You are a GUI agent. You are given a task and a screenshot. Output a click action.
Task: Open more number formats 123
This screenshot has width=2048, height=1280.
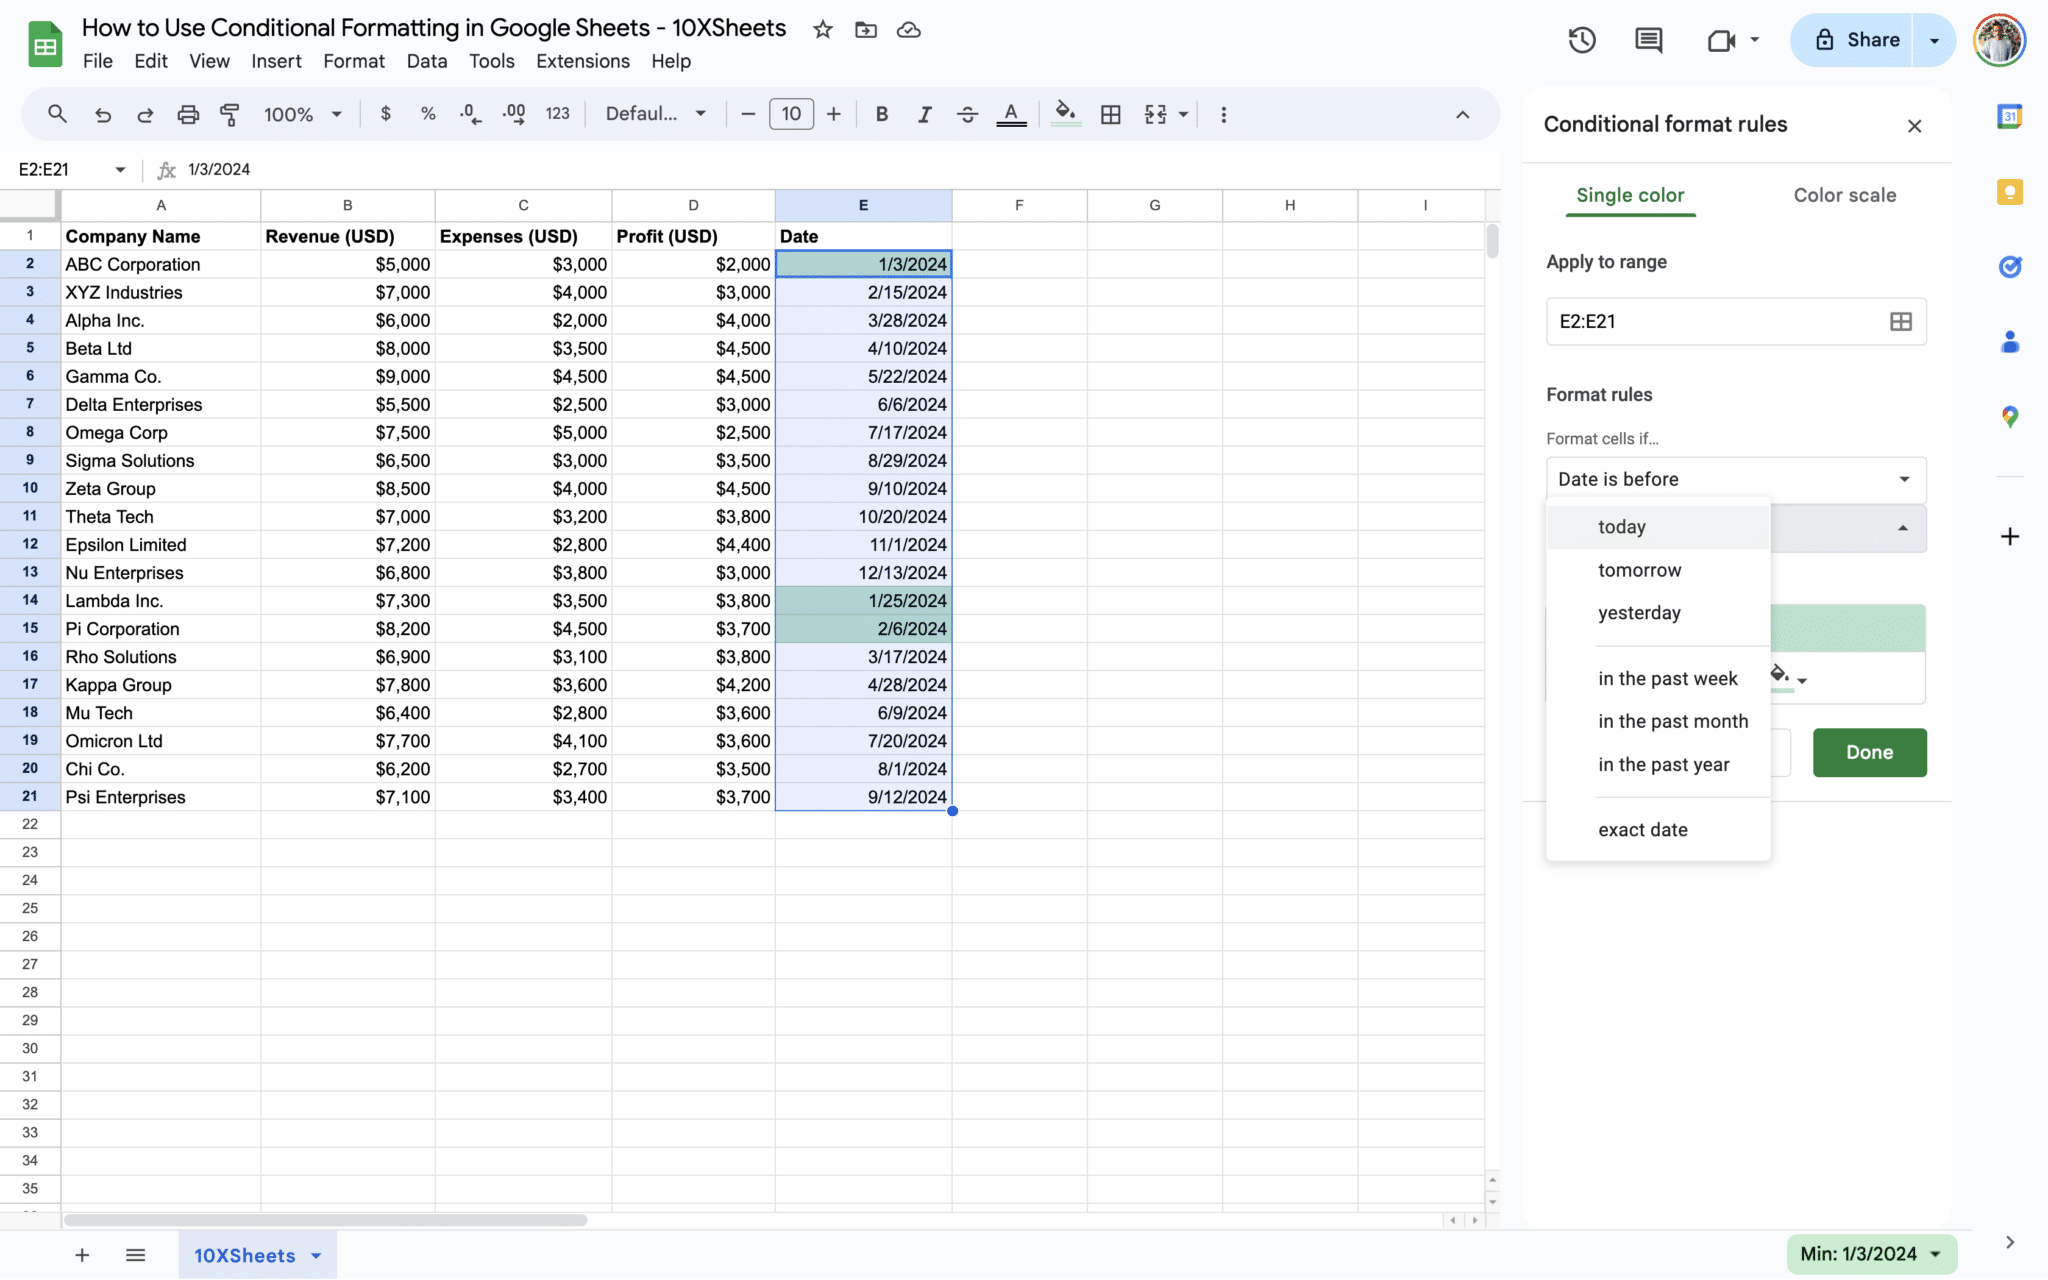coord(557,114)
